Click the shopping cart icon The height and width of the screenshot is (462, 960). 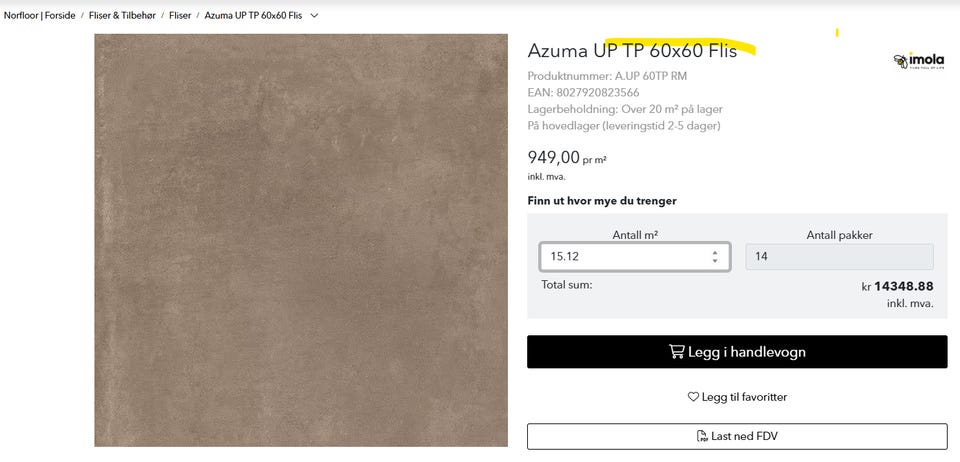coord(677,352)
